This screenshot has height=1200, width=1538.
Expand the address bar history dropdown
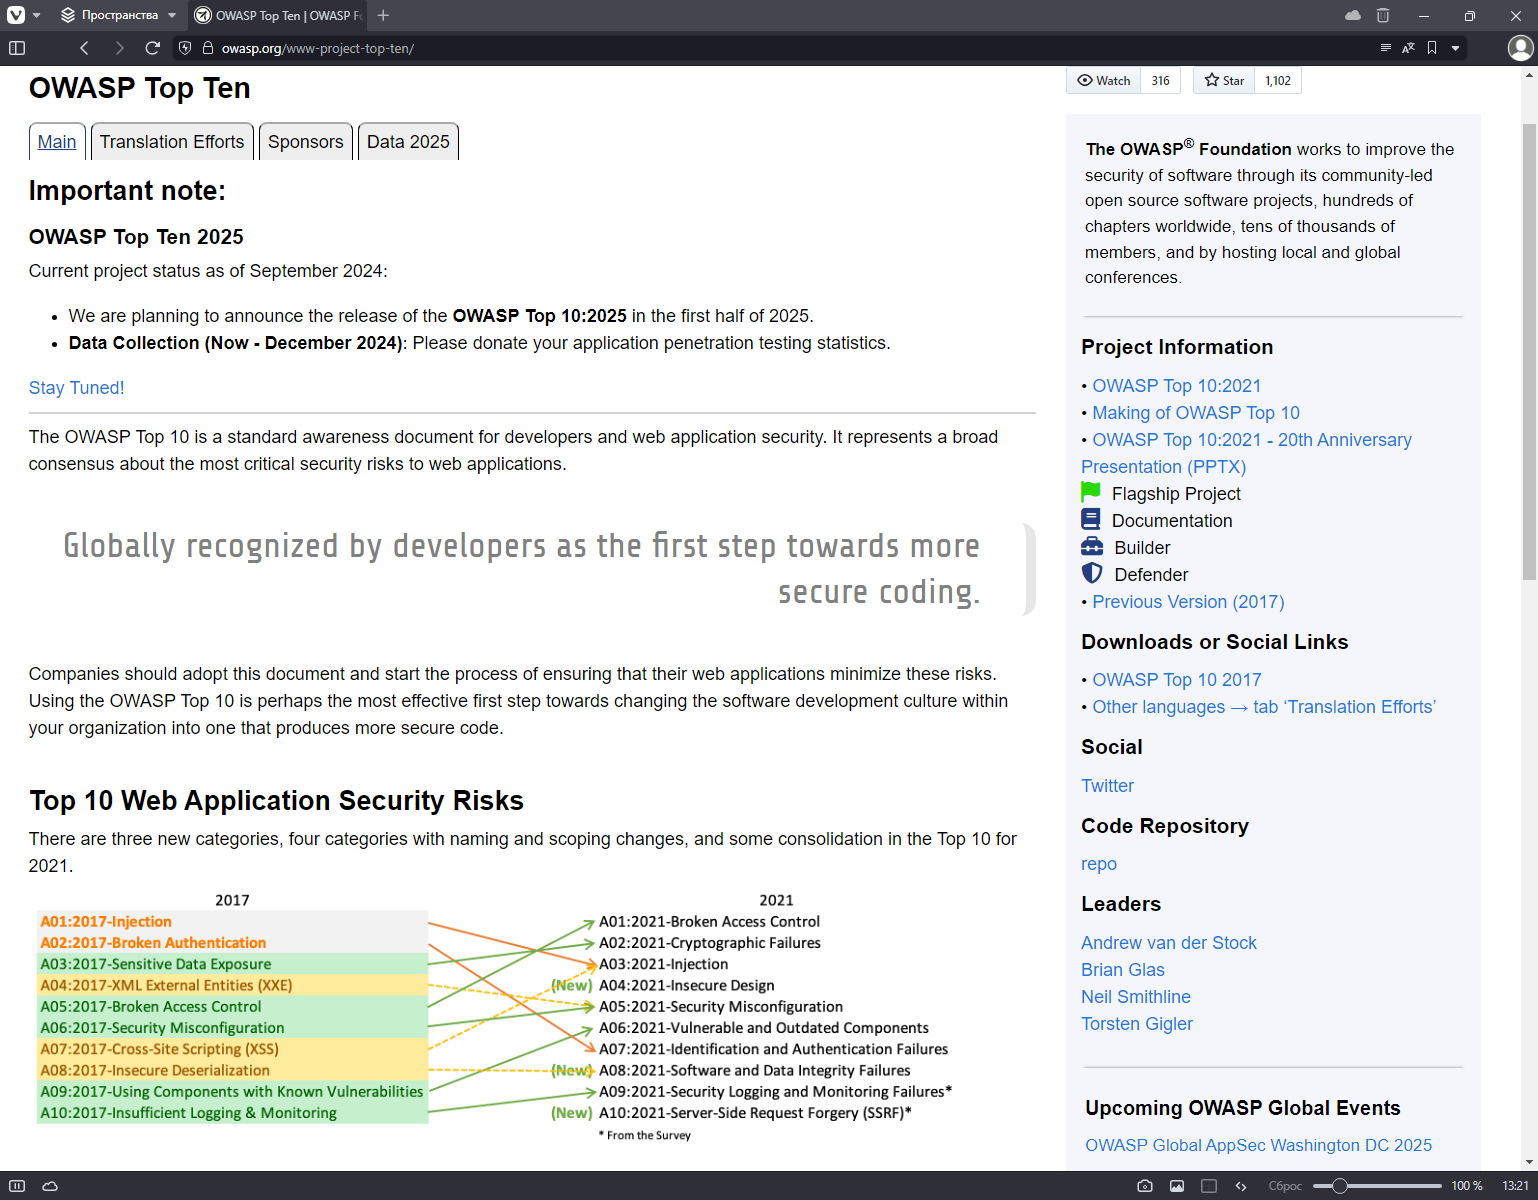coord(1456,48)
